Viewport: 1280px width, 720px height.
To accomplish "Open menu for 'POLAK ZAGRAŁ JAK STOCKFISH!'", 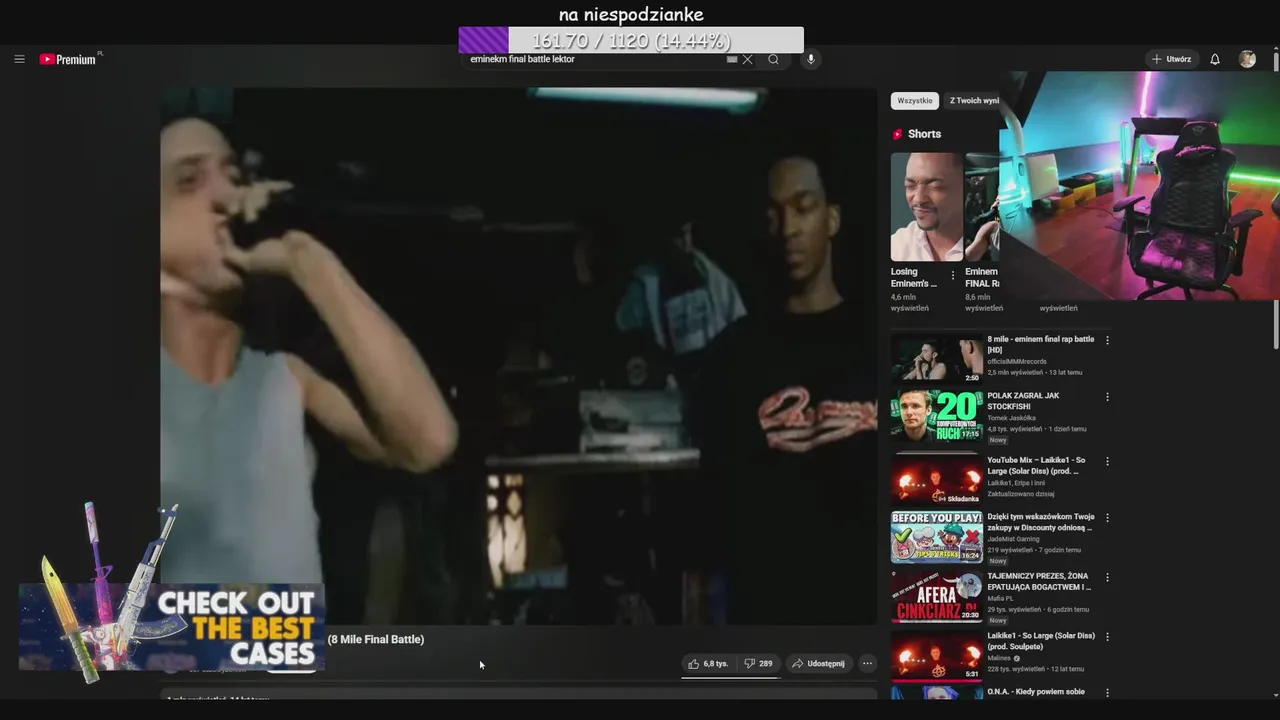I will pyautogui.click(x=1107, y=397).
